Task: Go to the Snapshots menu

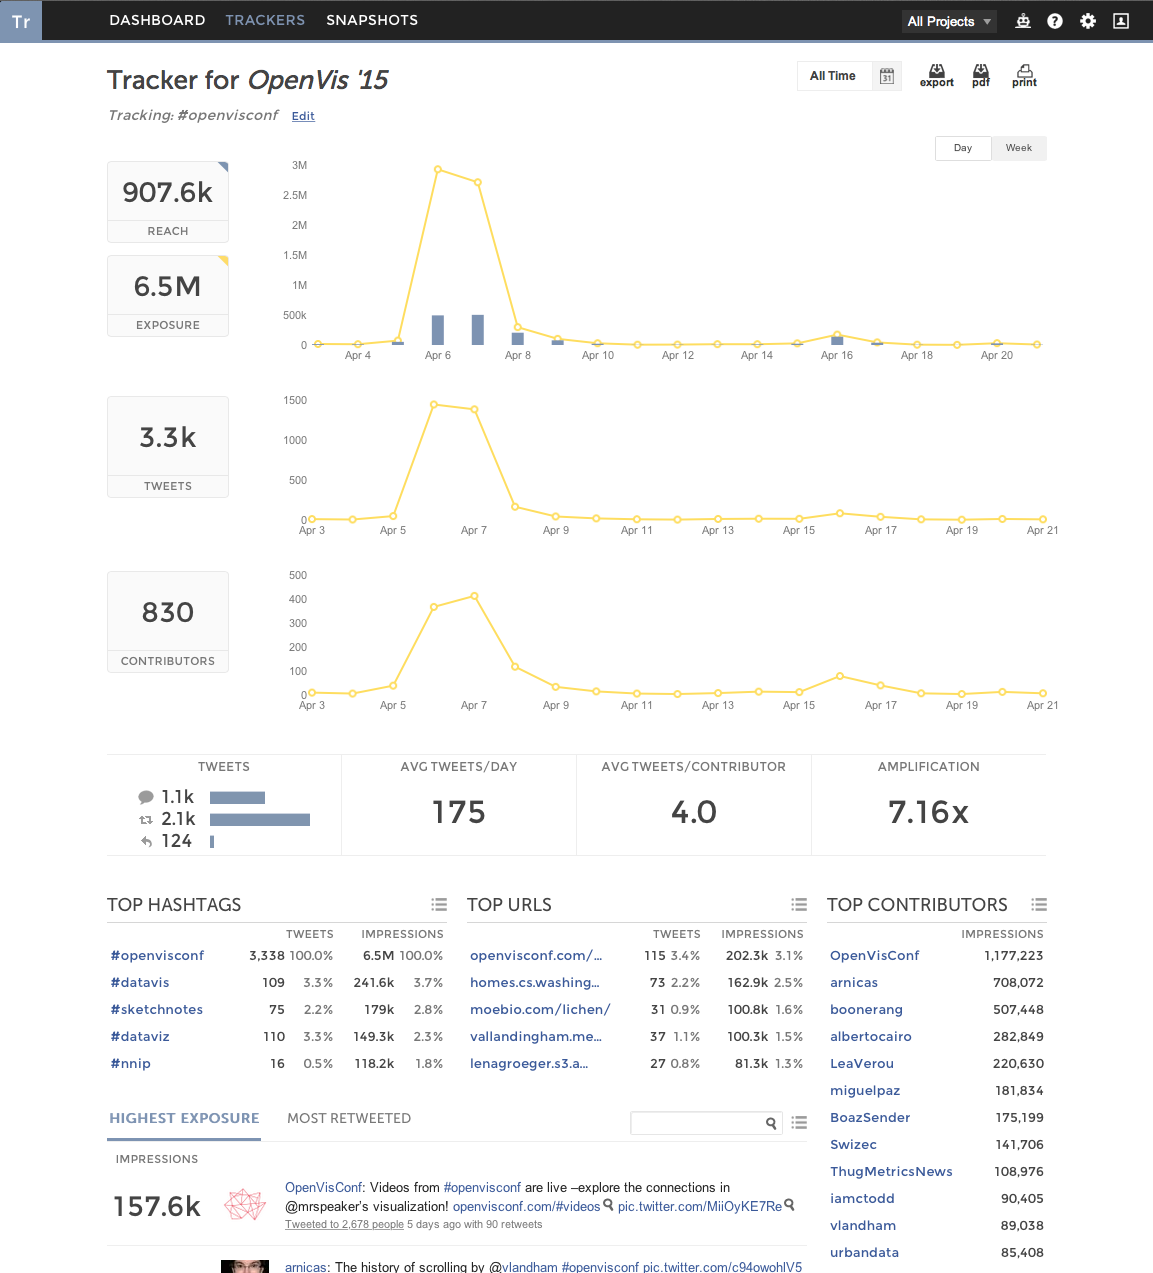Action: 372,20
